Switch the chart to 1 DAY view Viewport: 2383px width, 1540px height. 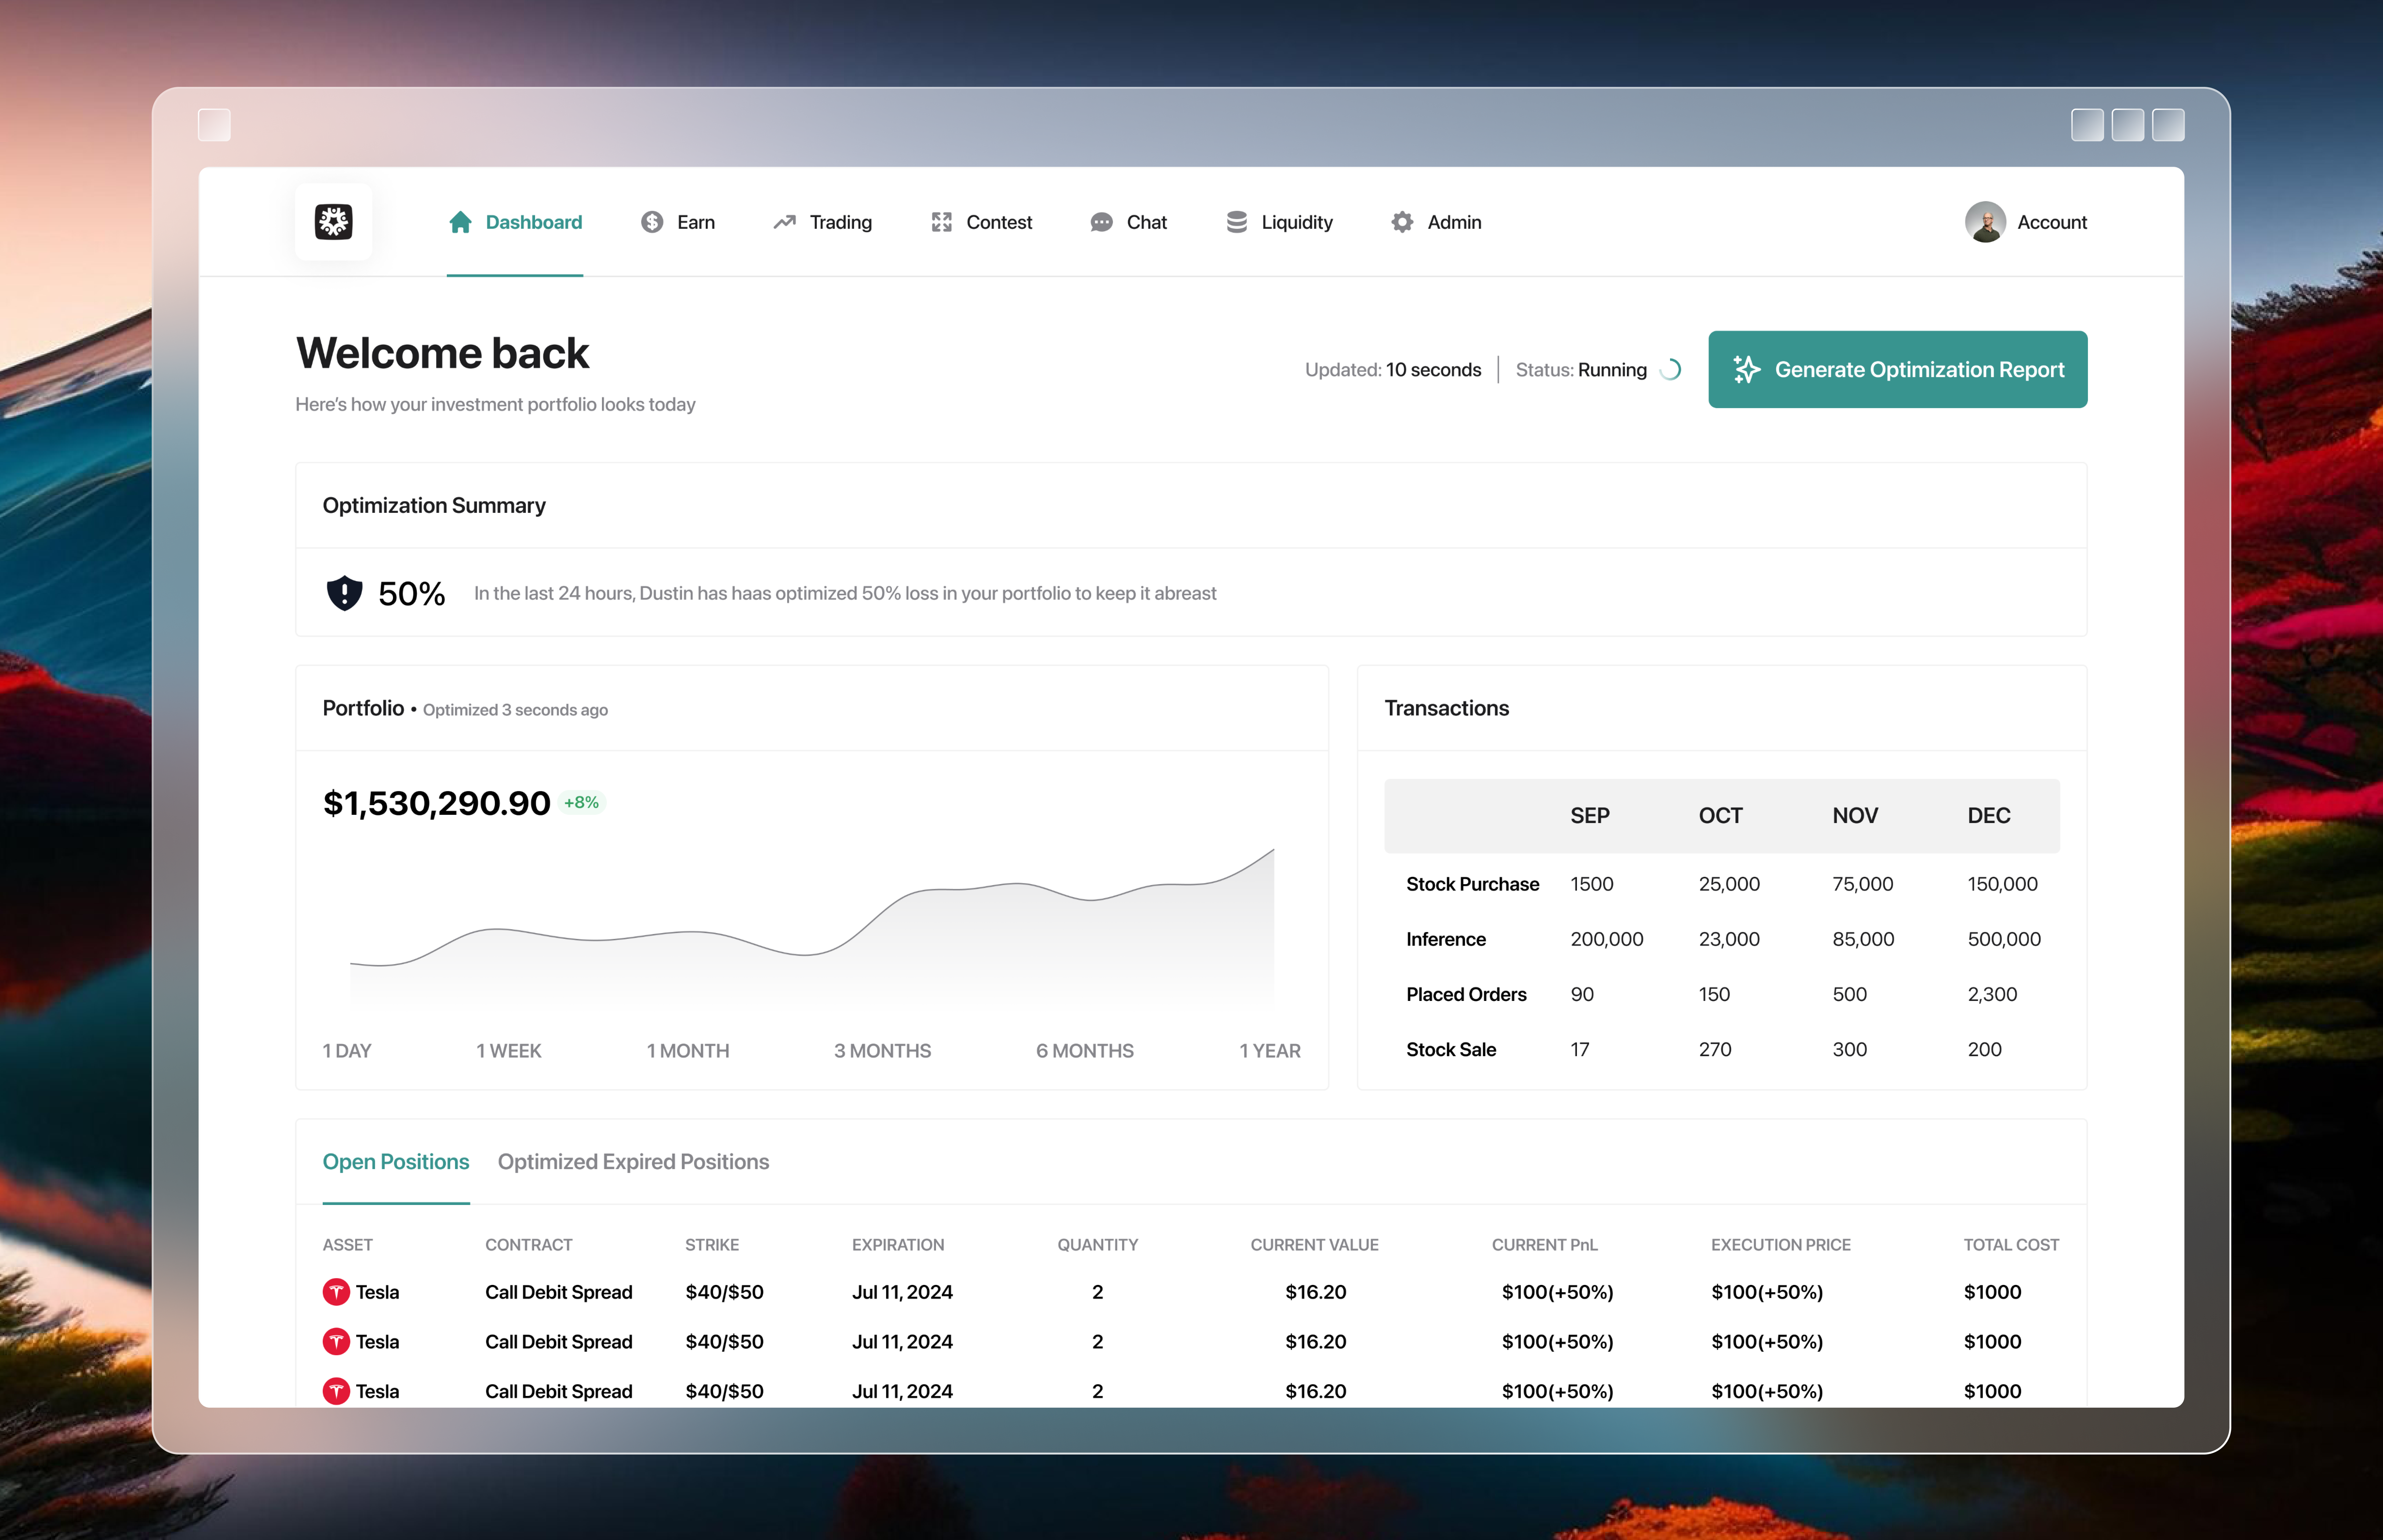point(346,1051)
